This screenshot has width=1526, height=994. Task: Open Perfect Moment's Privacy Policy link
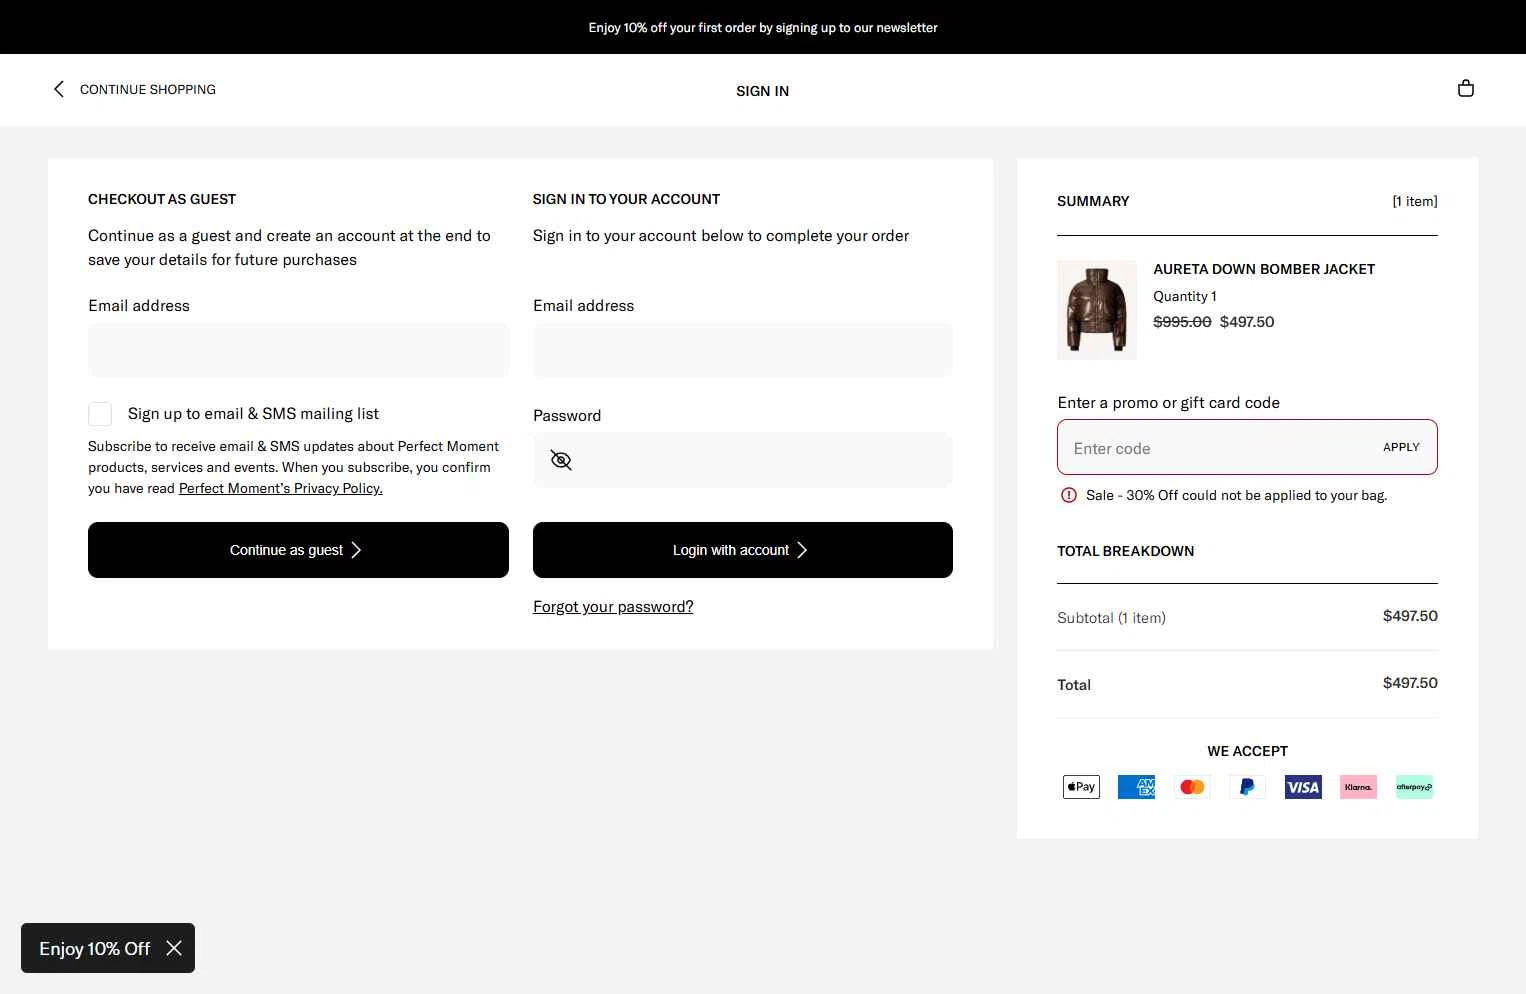281,488
